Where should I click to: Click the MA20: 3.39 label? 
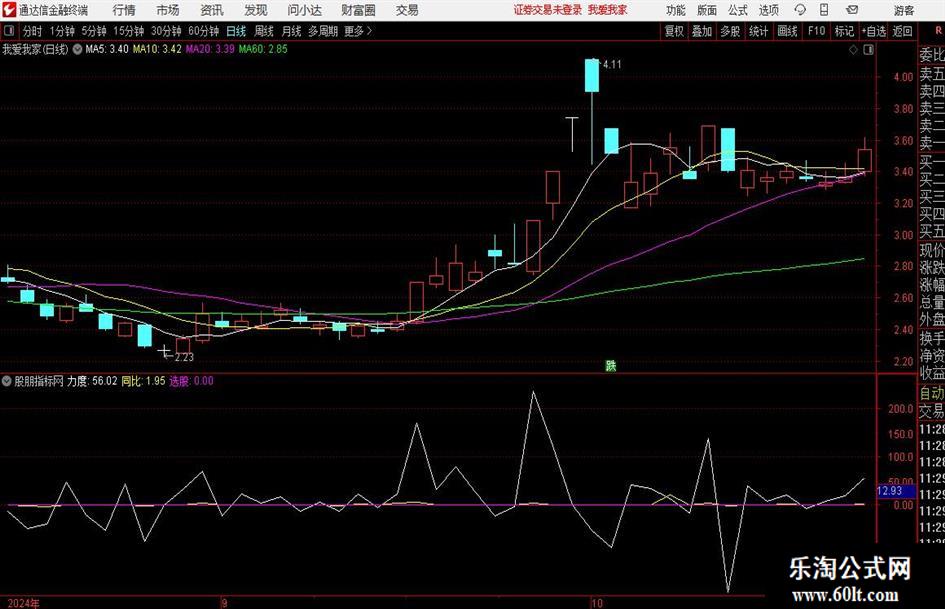210,49
